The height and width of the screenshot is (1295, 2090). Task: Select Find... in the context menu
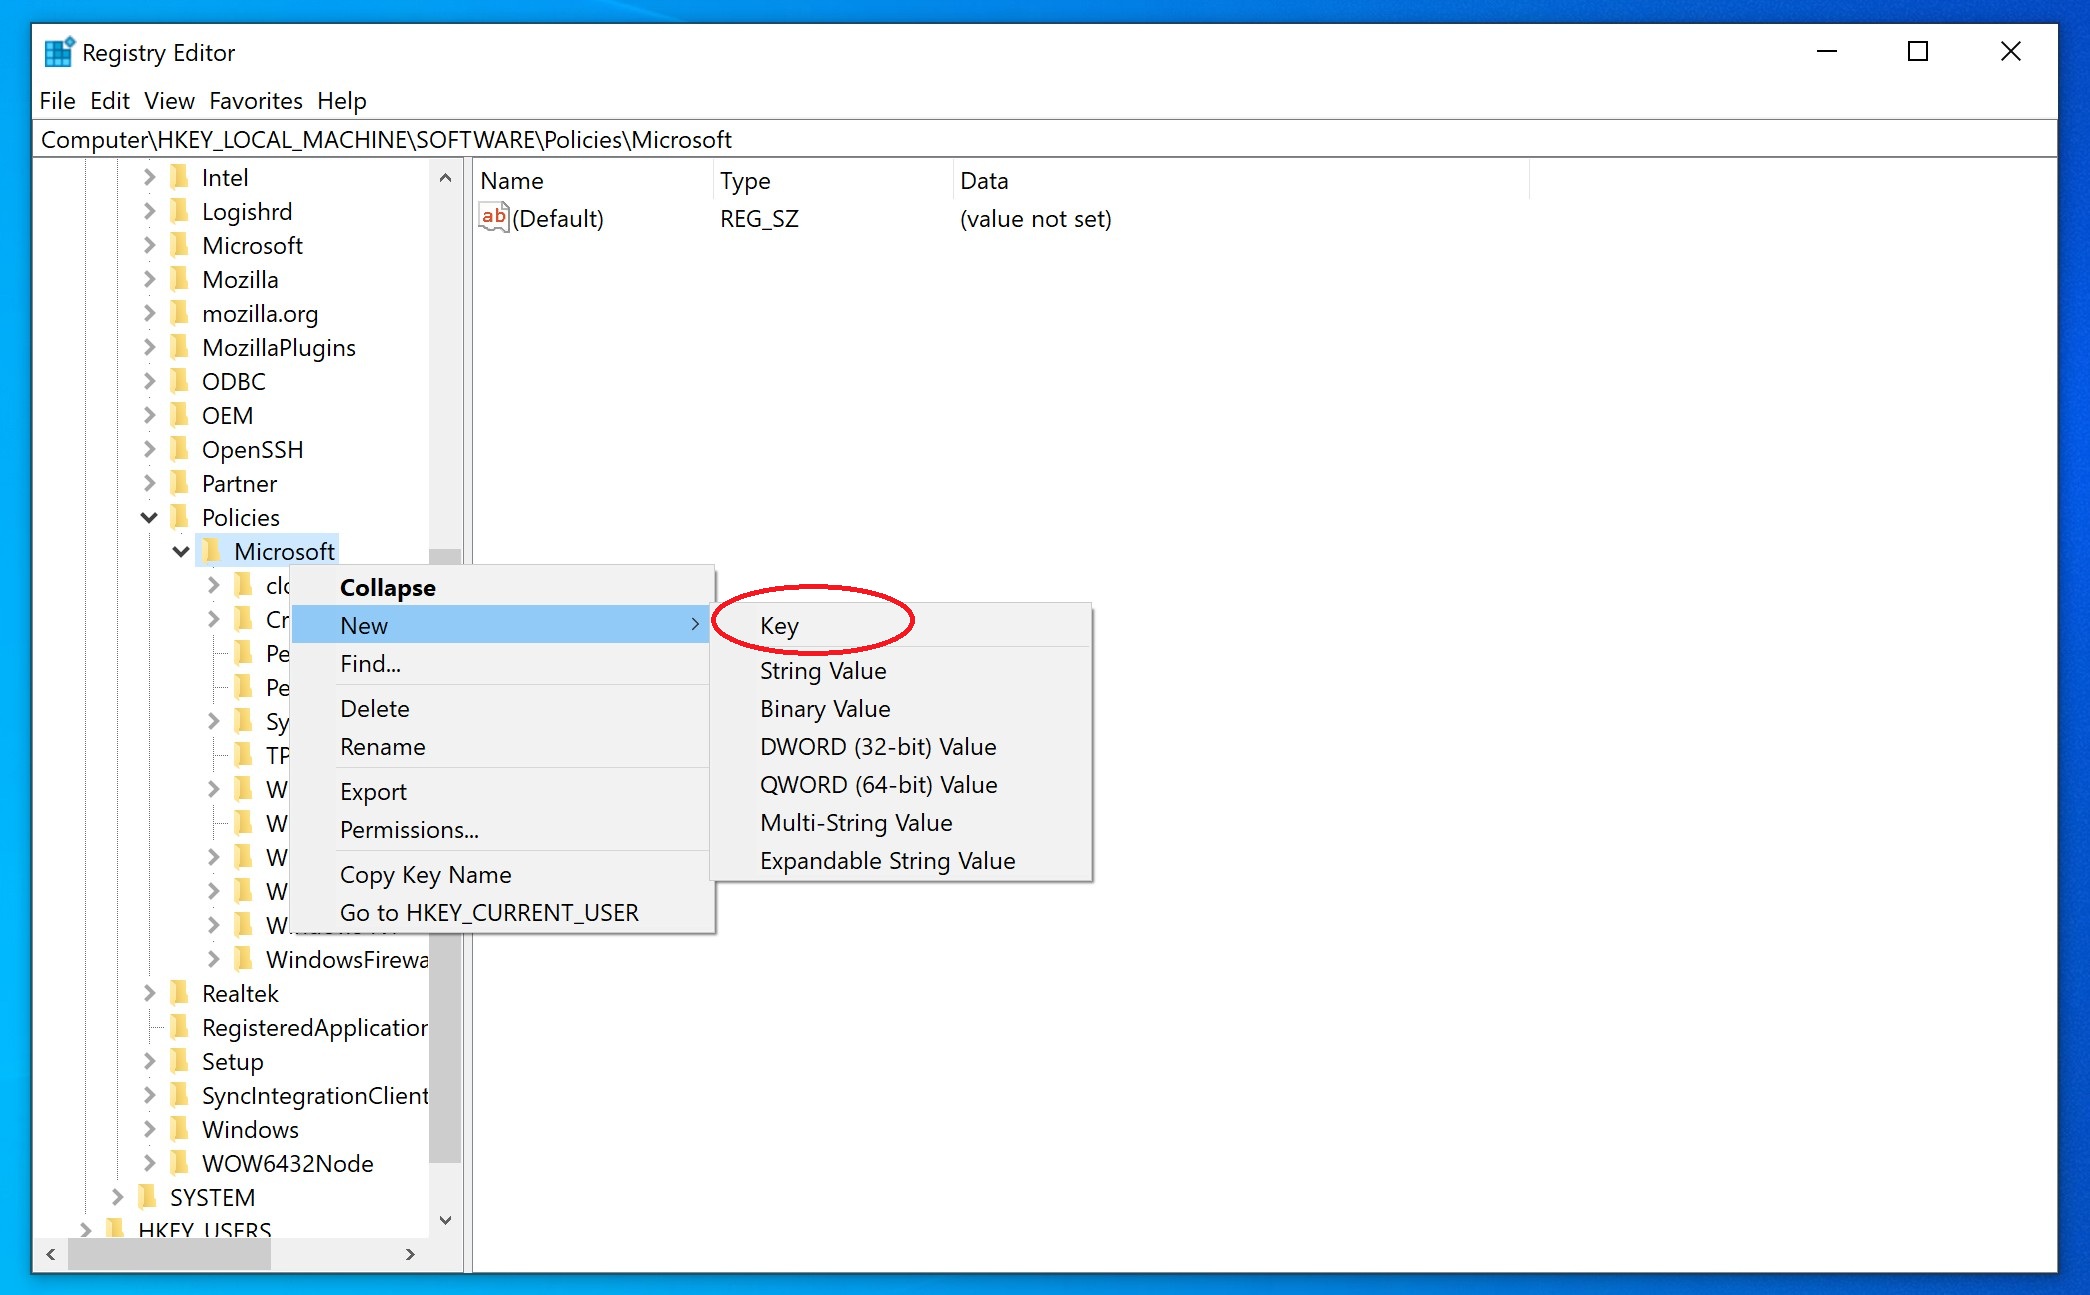click(x=501, y=663)
